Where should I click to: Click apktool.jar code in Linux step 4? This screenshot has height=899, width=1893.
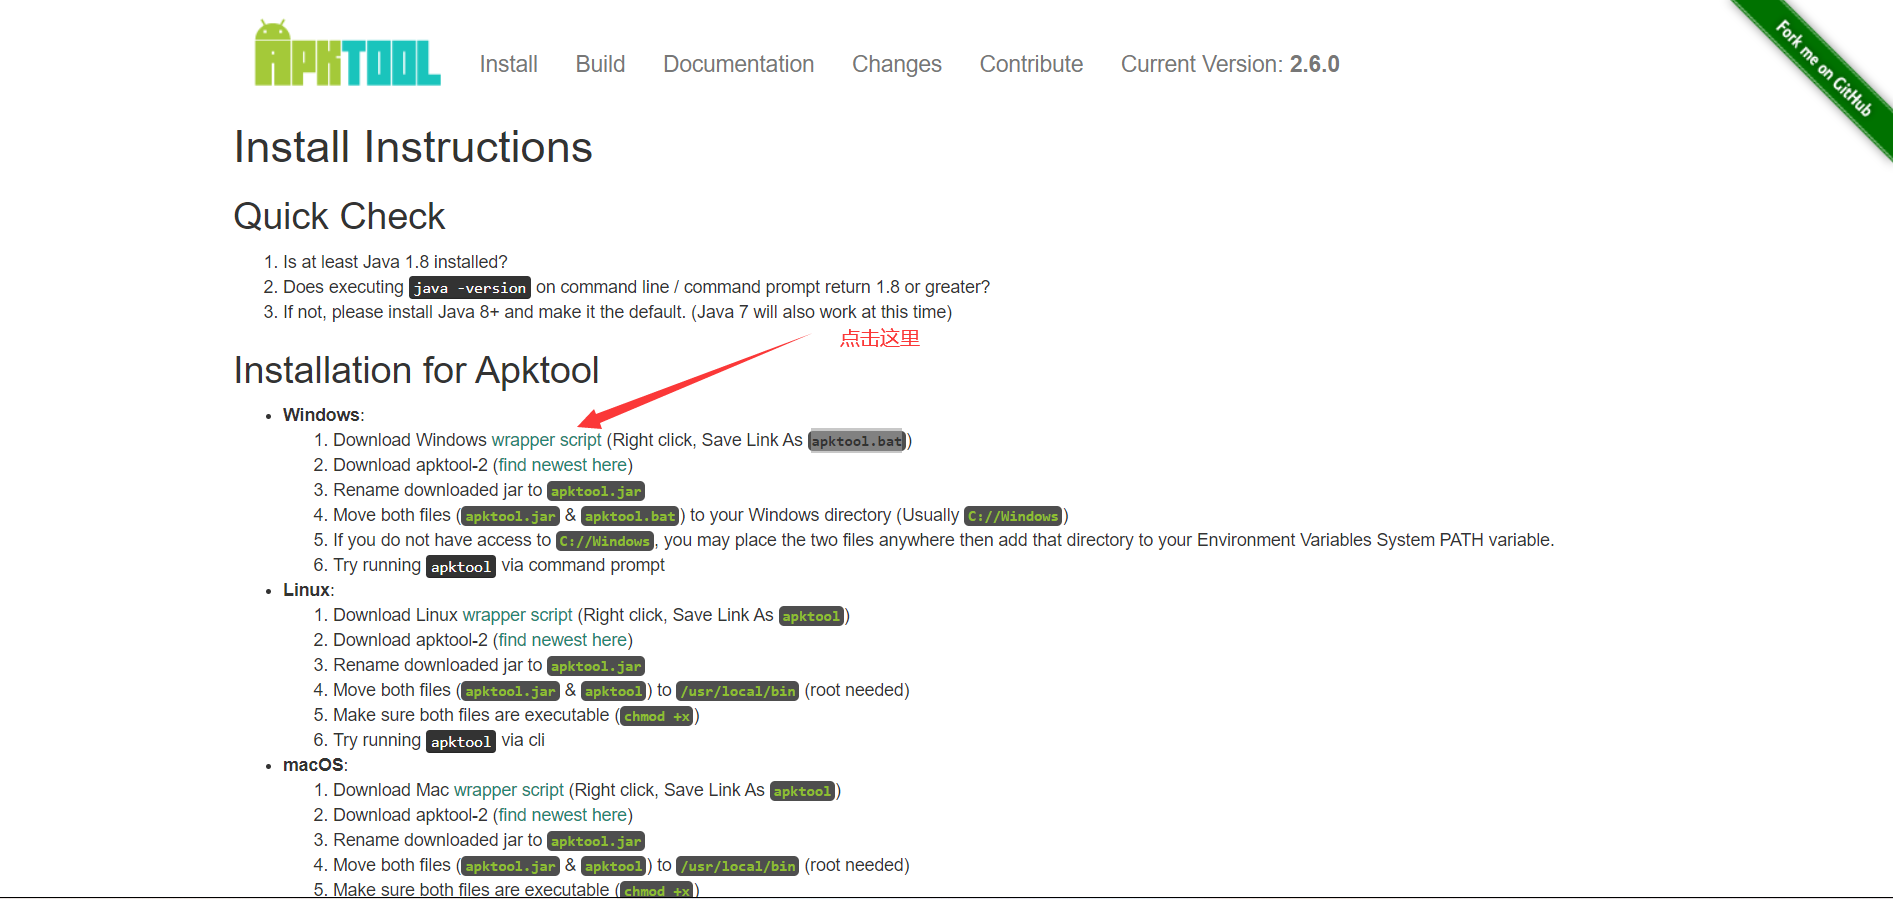click(x=510, y=691)
